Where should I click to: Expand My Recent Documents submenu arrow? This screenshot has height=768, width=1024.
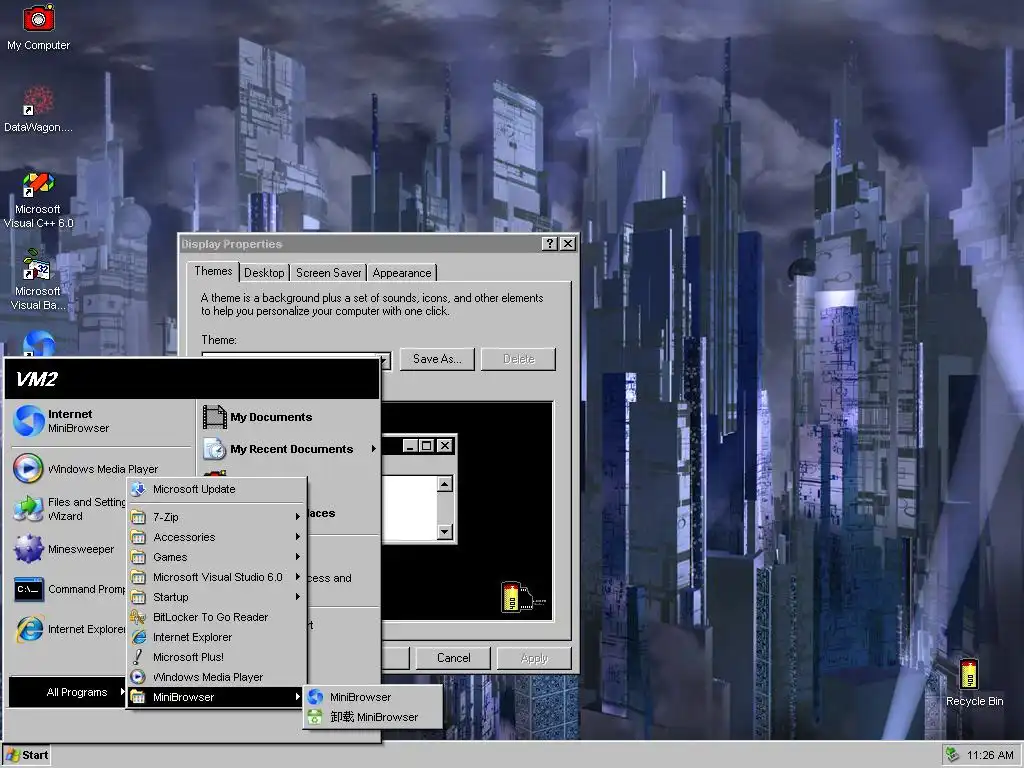click(x=374, y=449)
